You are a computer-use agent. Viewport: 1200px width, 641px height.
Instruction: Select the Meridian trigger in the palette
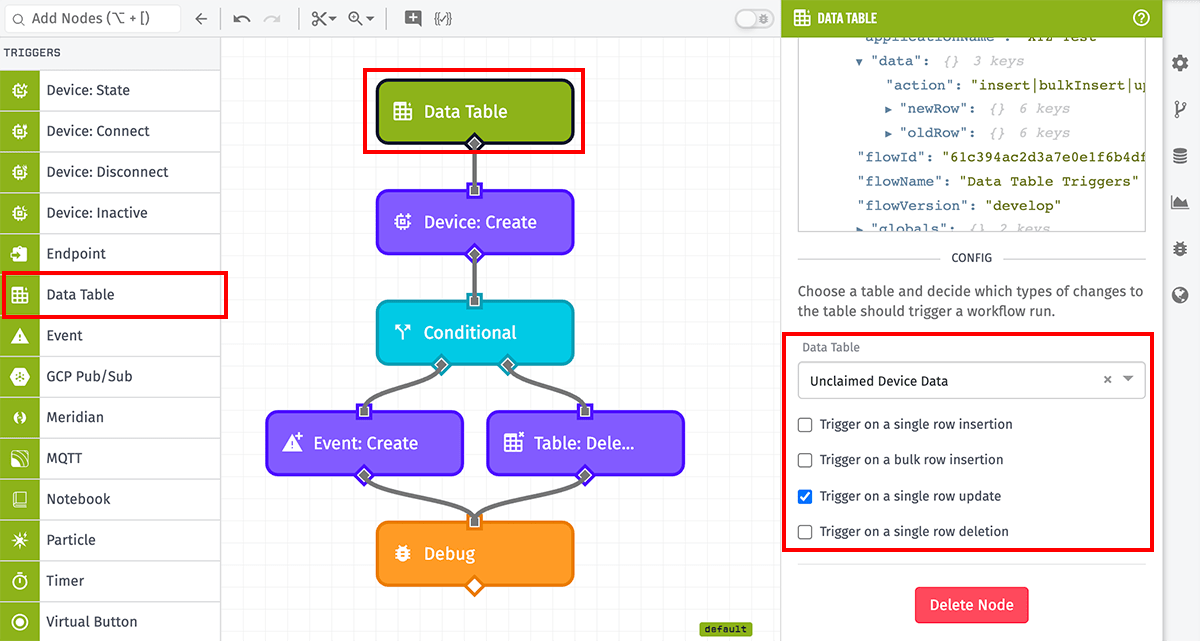(110, 417)
